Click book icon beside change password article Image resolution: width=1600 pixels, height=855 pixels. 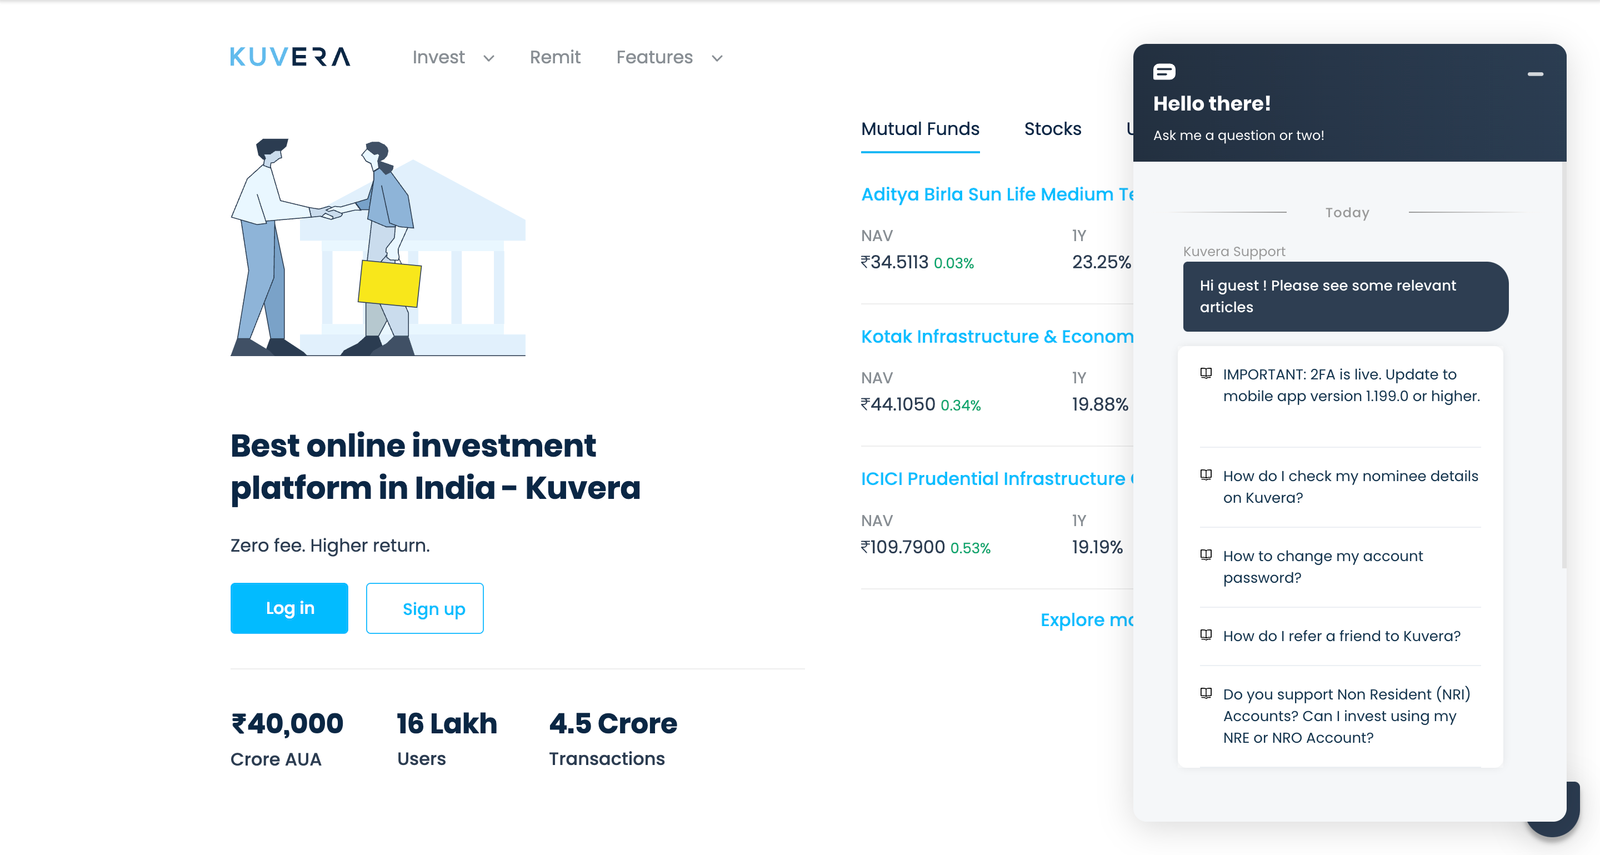pos(1206,556)
